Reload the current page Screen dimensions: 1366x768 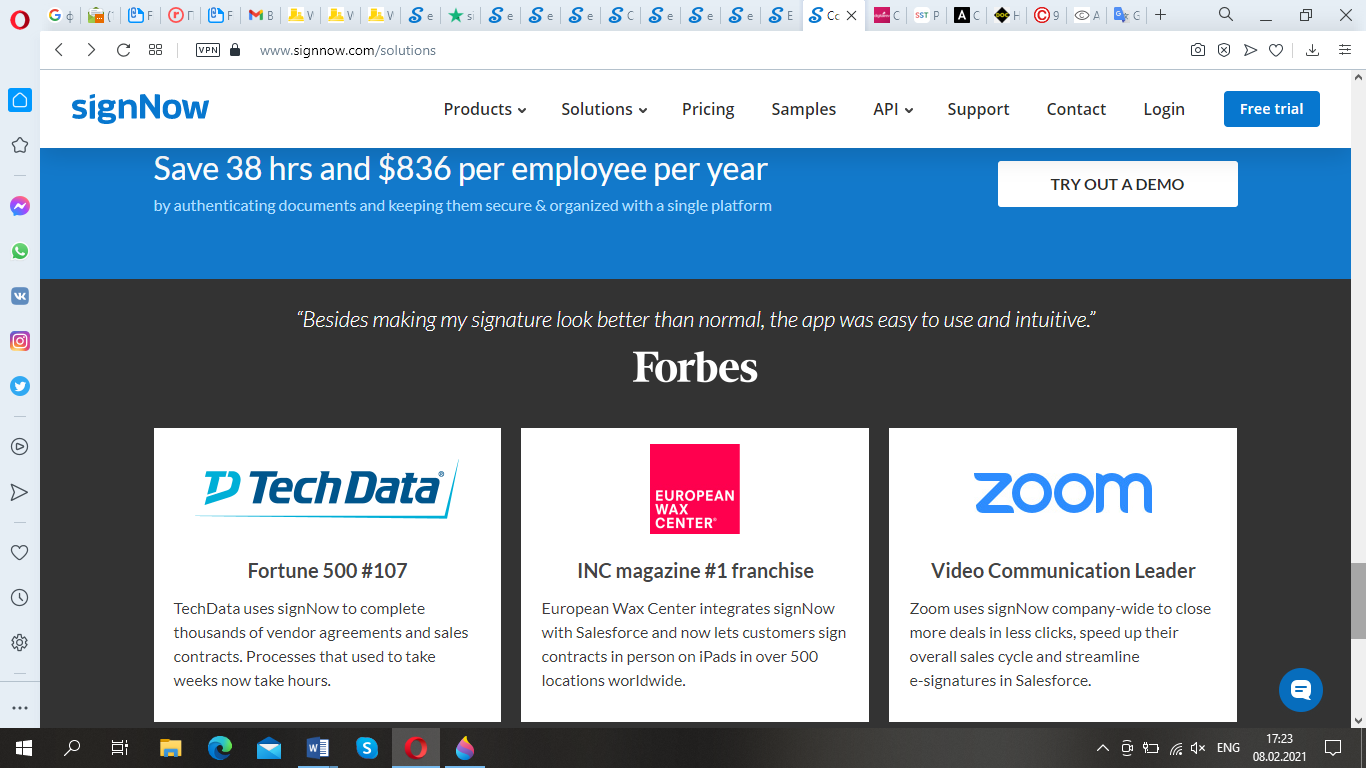[x=124, y=50]
